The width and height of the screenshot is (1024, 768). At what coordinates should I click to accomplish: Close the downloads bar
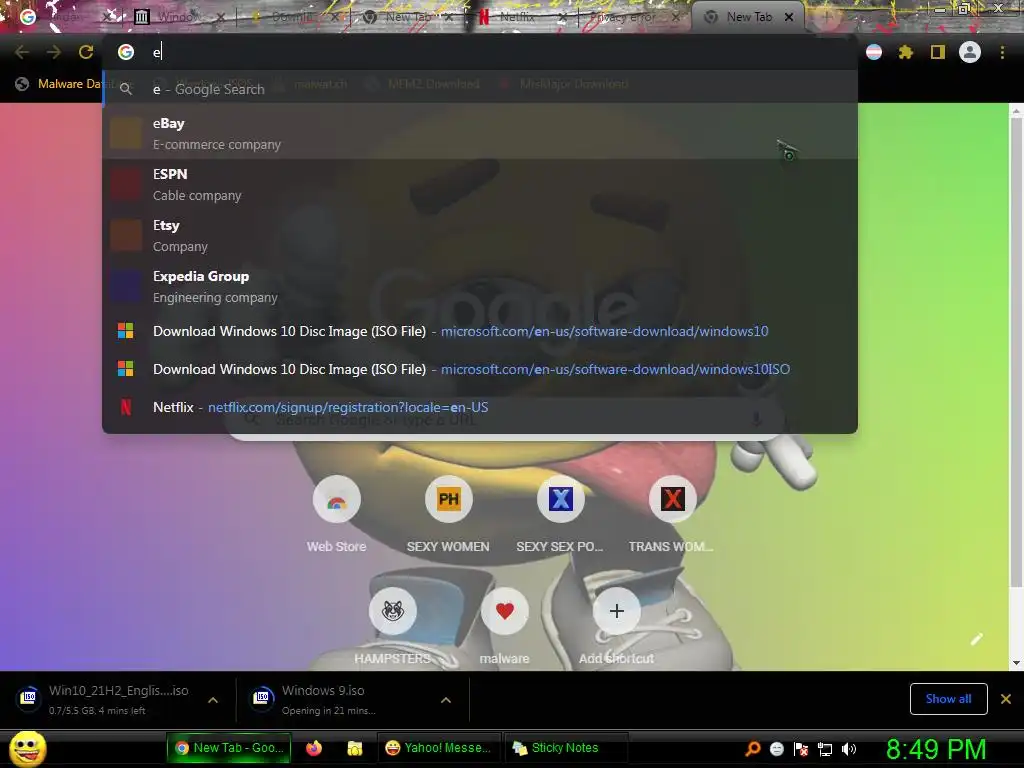click(x=1006, y=699)
